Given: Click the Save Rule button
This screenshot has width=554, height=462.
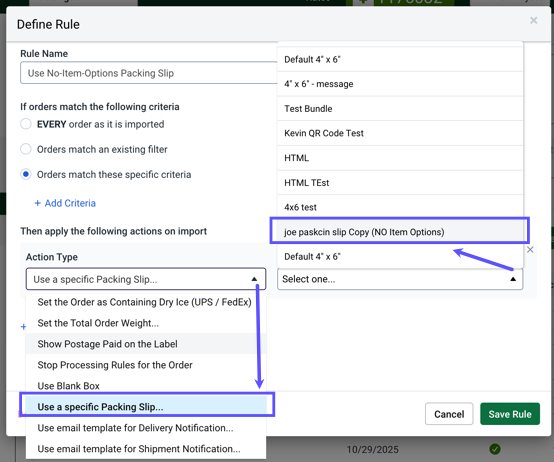Looking at the screenshot, I should (510, 414).
